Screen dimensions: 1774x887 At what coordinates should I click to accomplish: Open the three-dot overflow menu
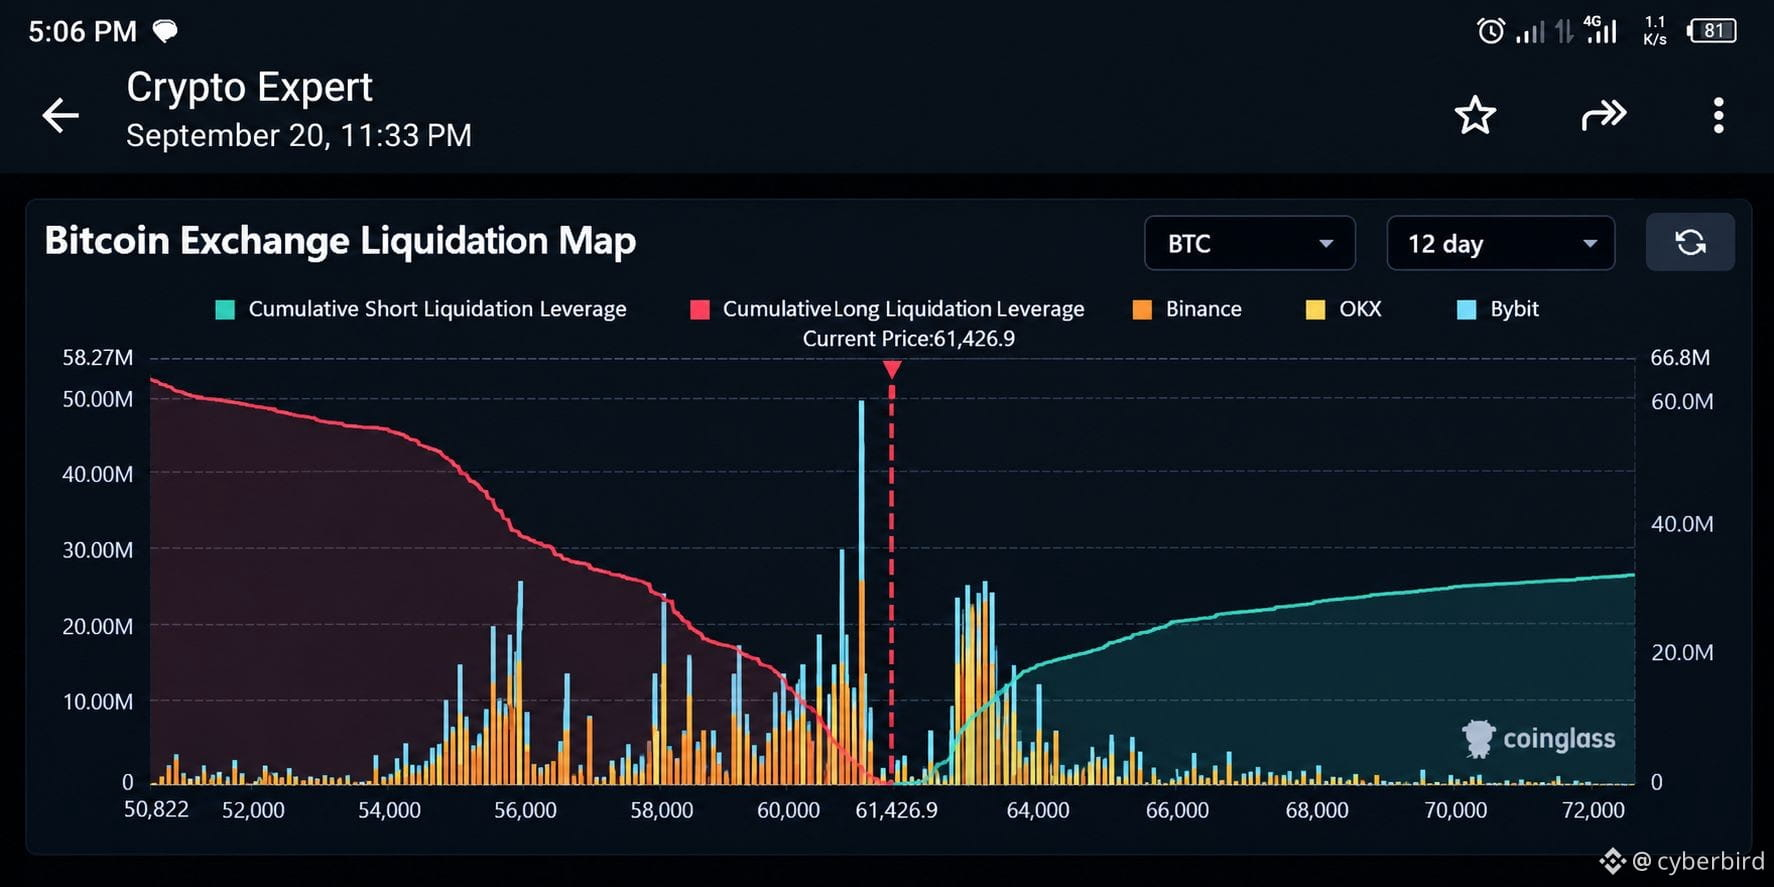pyautogui.click(x=1718, y=115)
